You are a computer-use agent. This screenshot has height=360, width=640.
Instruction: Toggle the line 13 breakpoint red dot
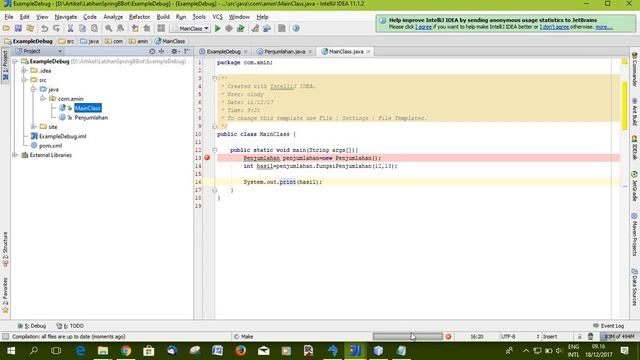(207, 158)
